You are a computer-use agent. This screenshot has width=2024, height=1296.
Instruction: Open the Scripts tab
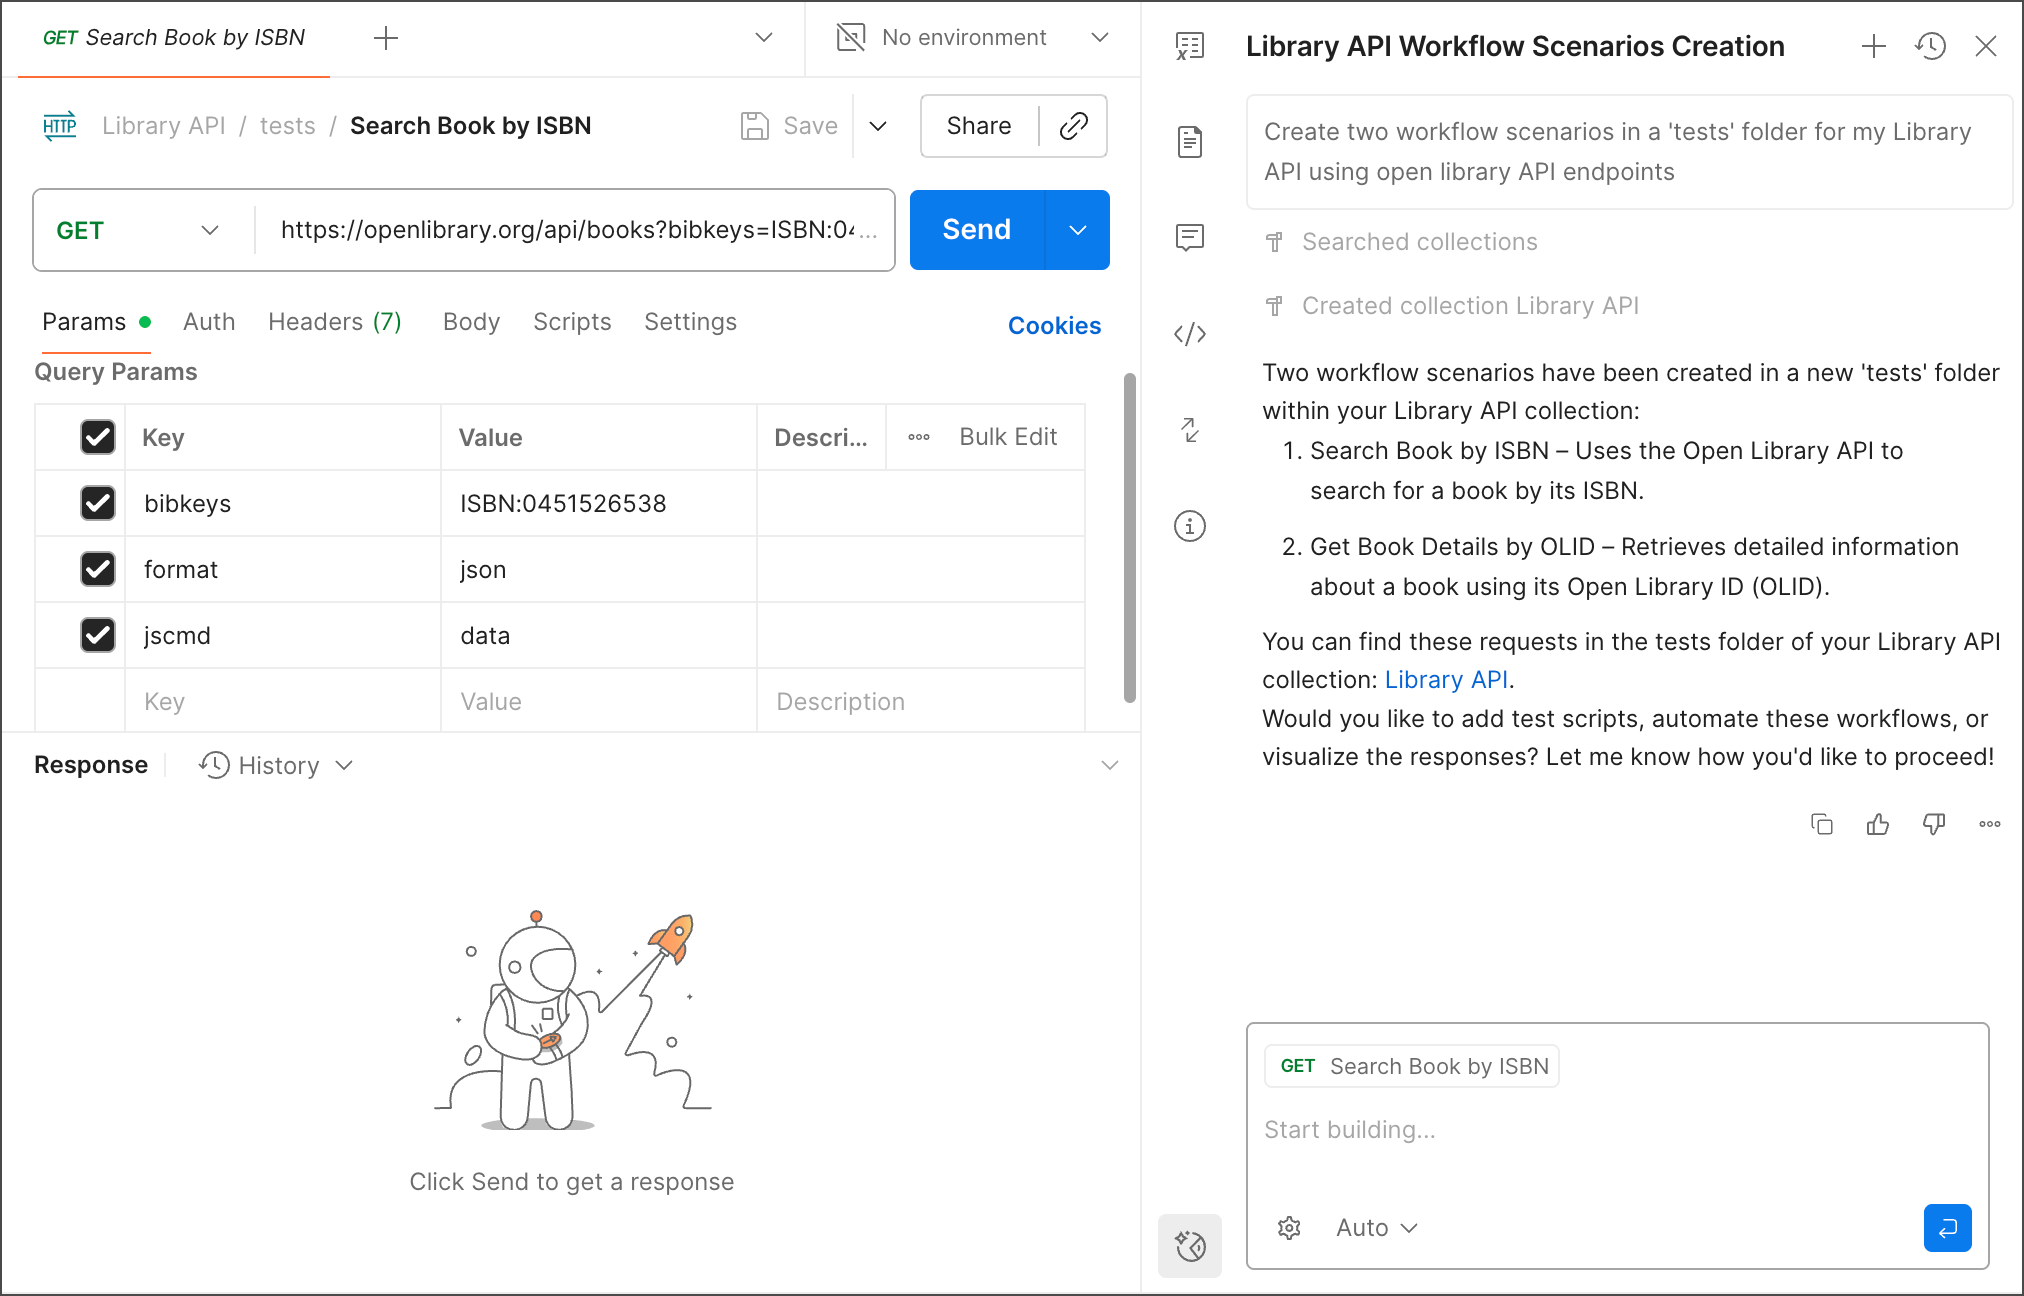click(571, 321)
